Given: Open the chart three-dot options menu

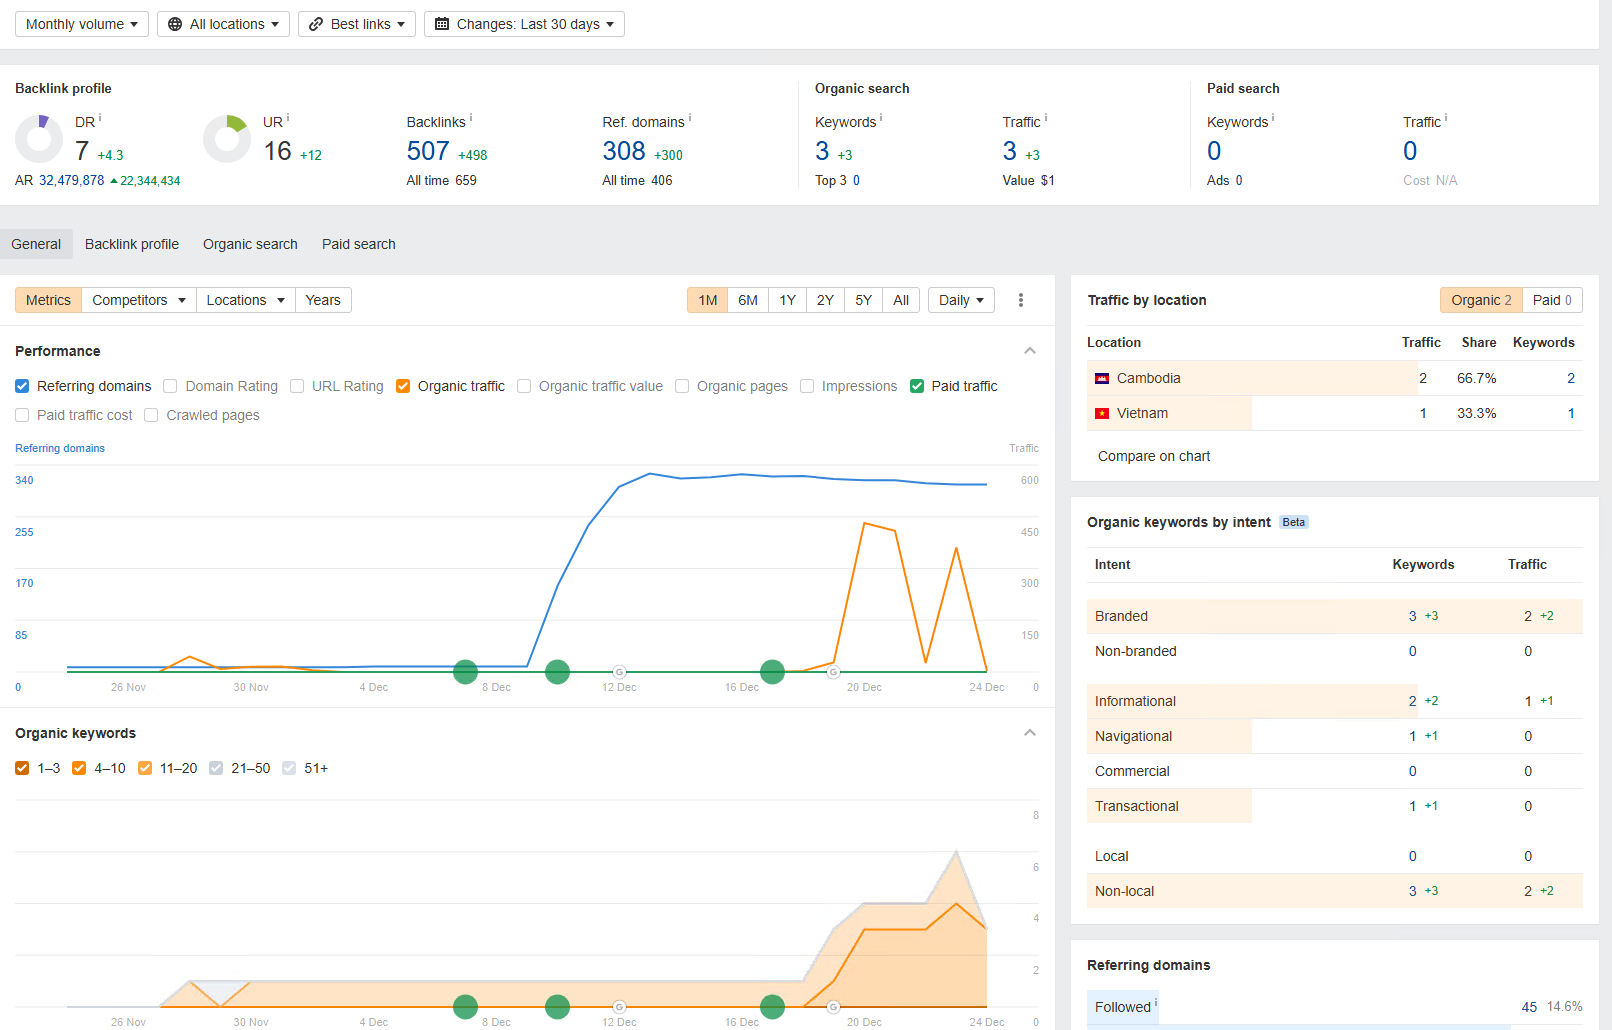Looking at the screenshot, I should 1021,300.
